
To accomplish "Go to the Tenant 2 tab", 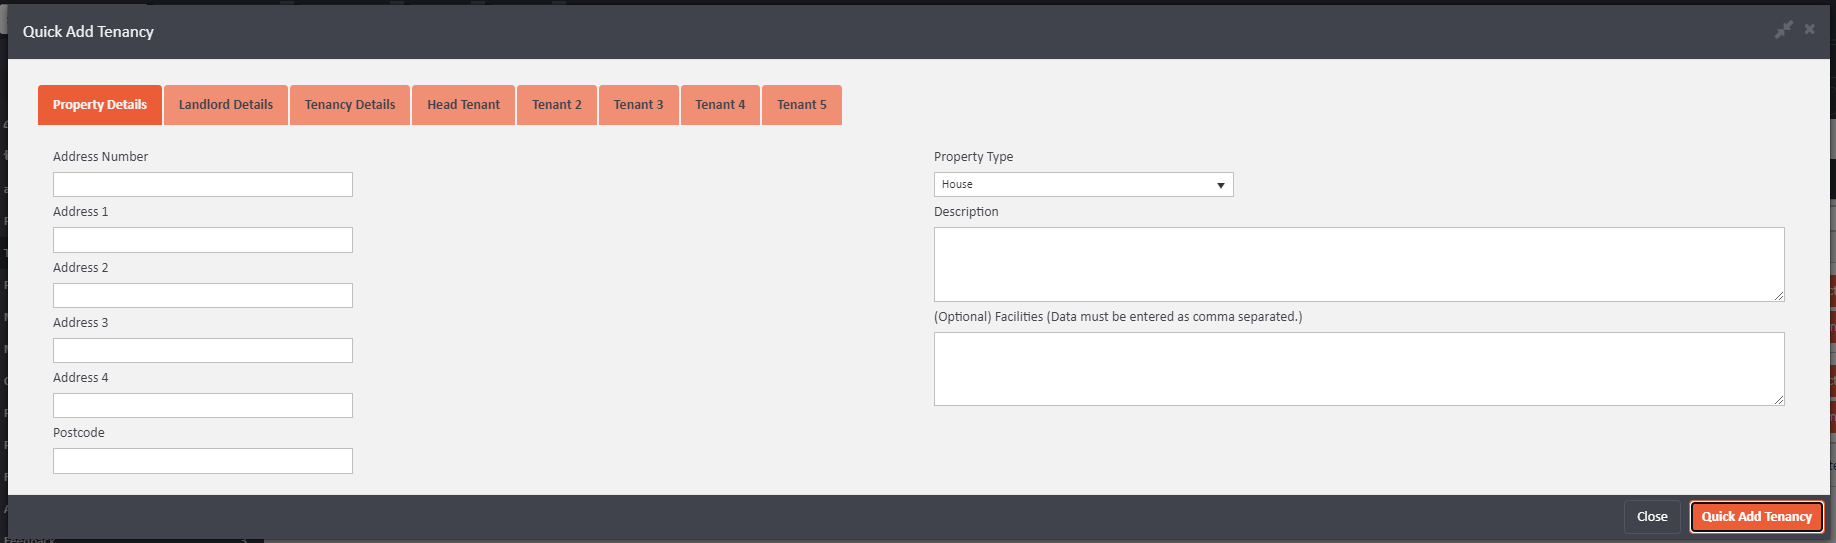I will pos(556,105).
